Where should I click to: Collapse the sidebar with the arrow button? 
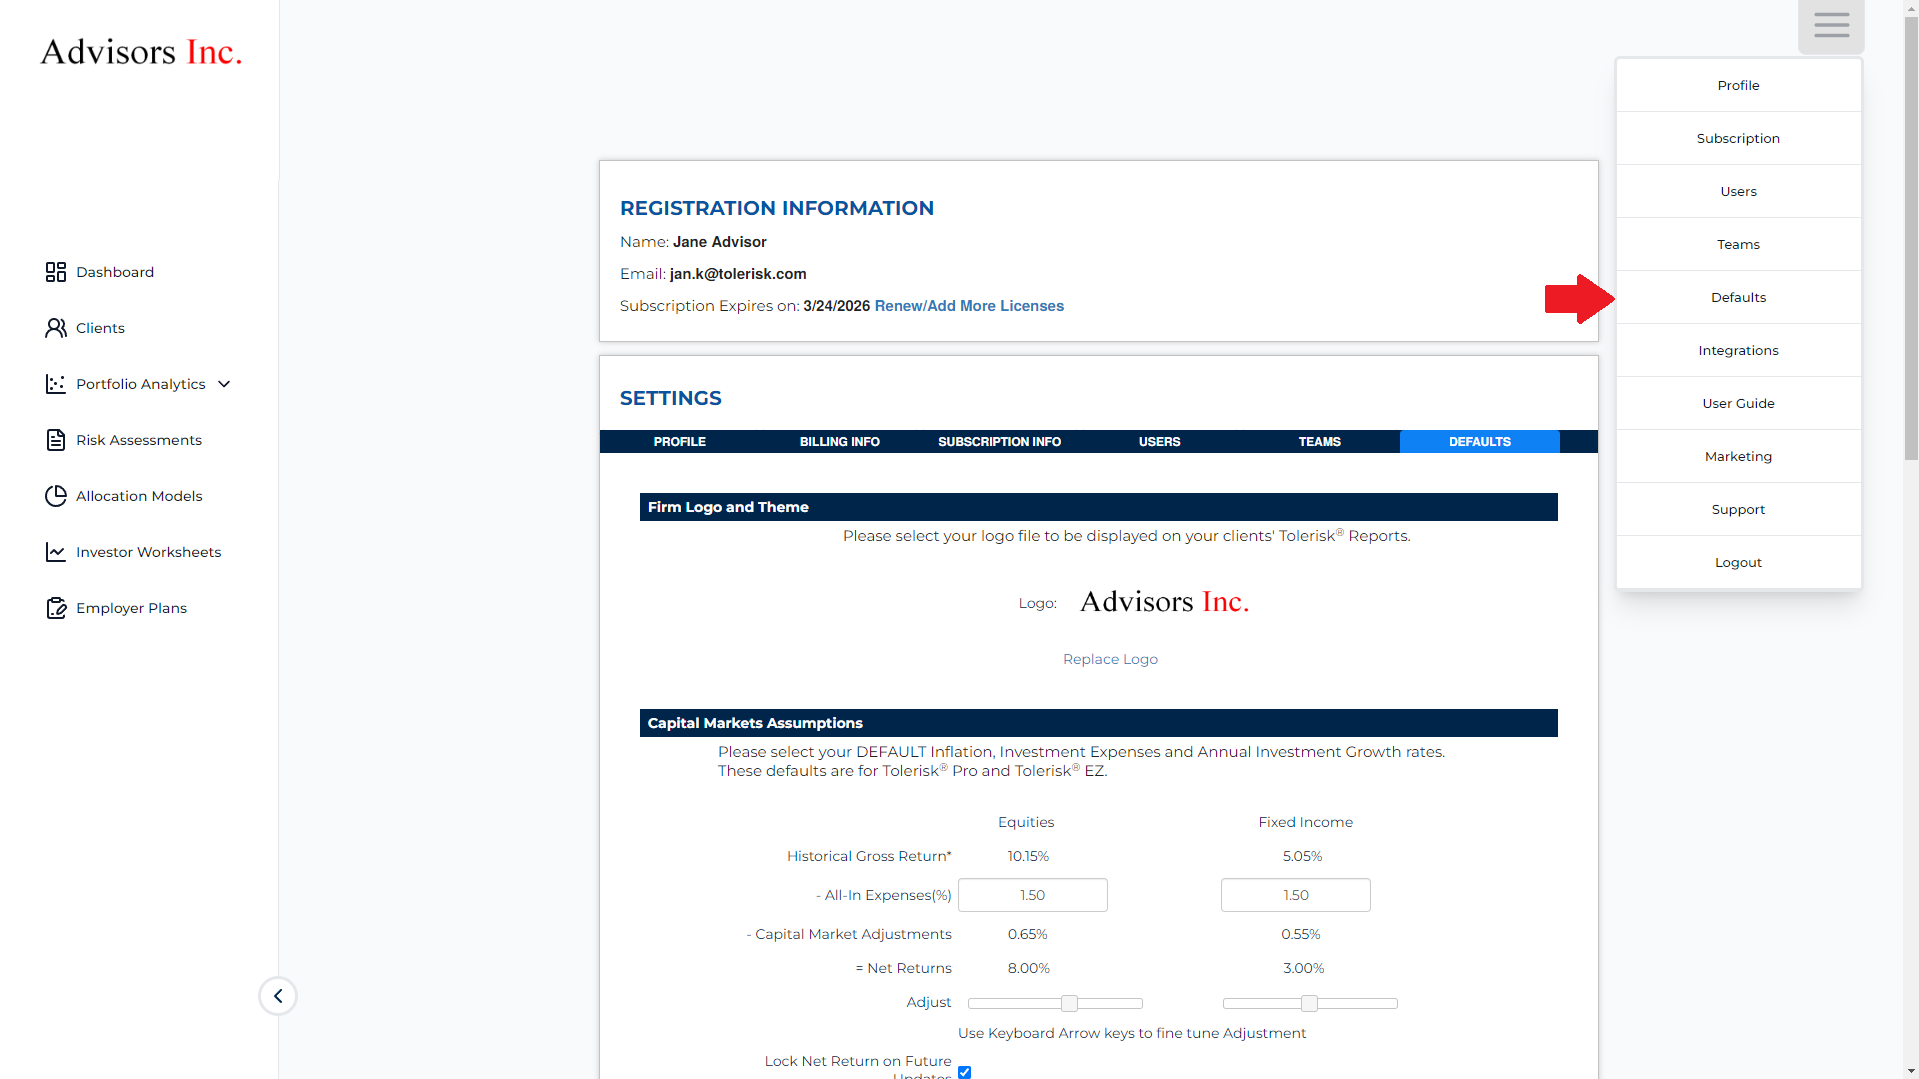click(278, 996)
